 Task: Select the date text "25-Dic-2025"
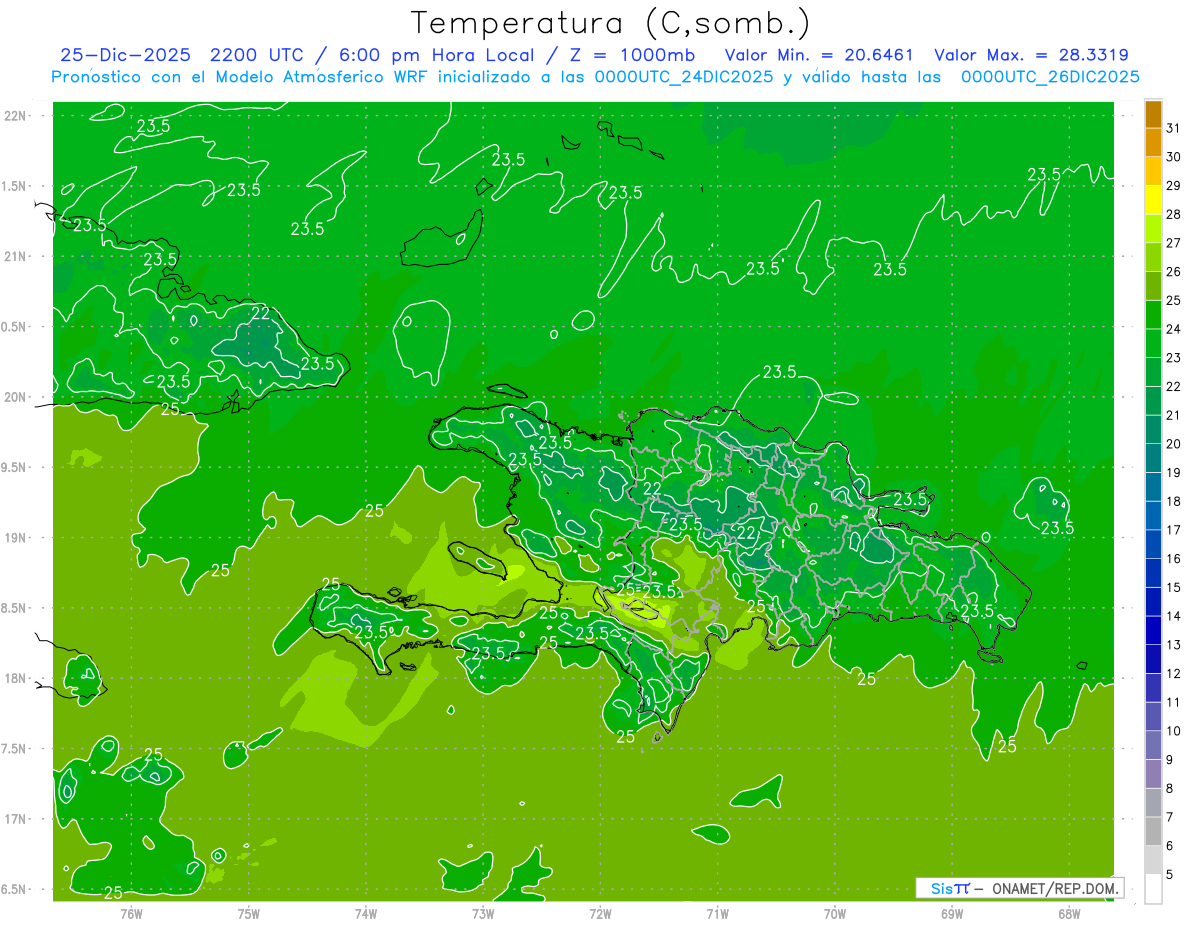(x=126, y=55)
